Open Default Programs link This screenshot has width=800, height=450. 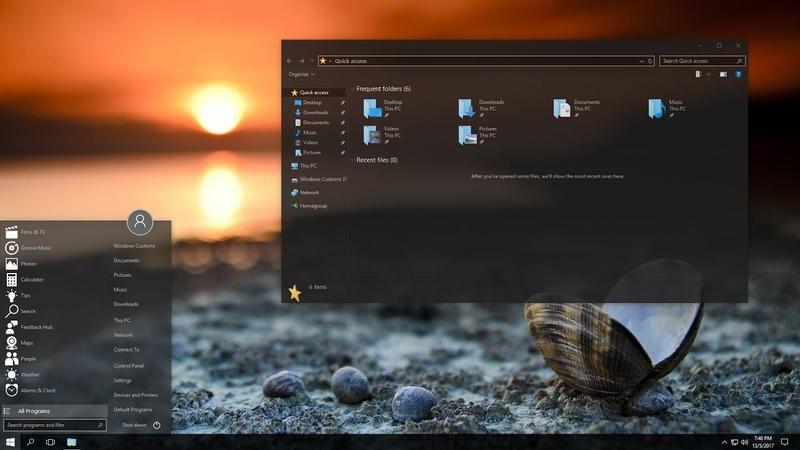point(133,410)
